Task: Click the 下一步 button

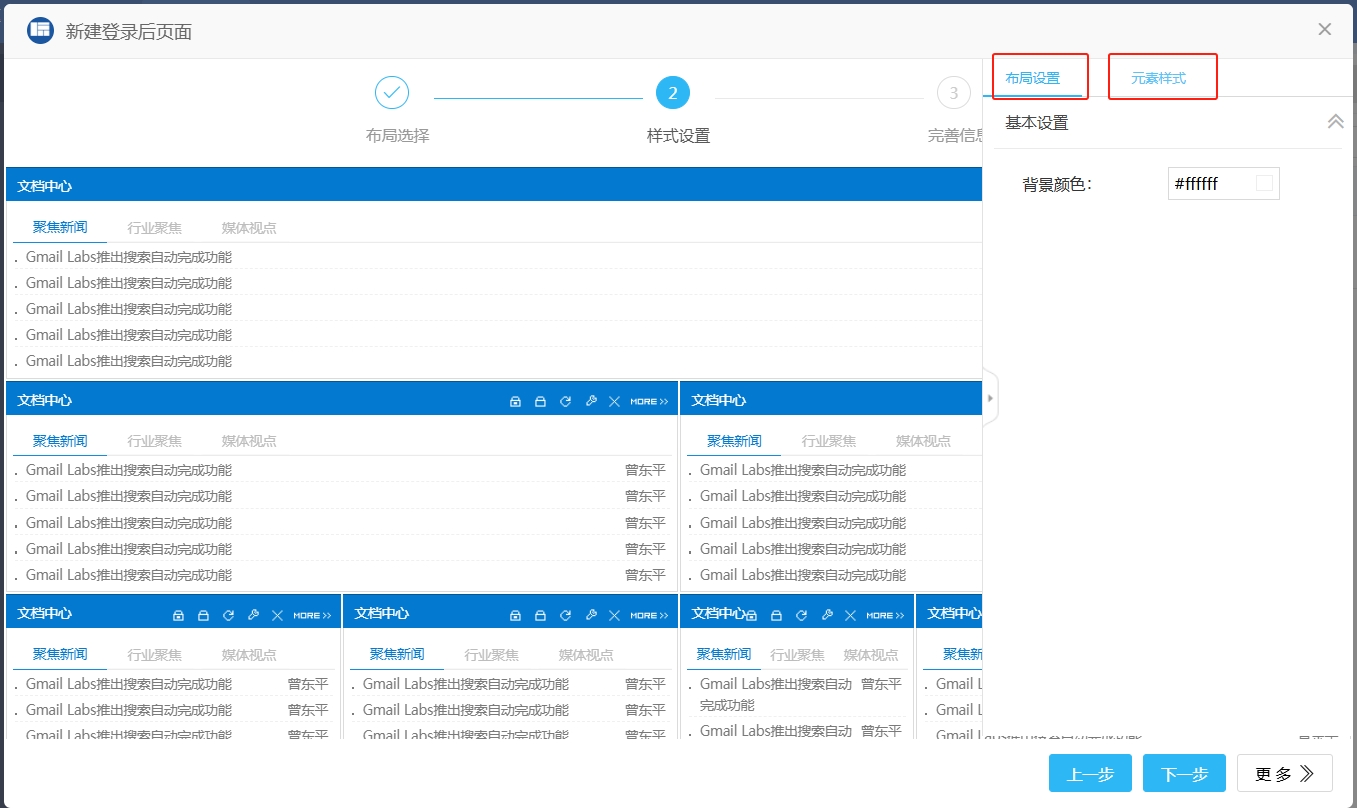Action: tap(1184, 773)
